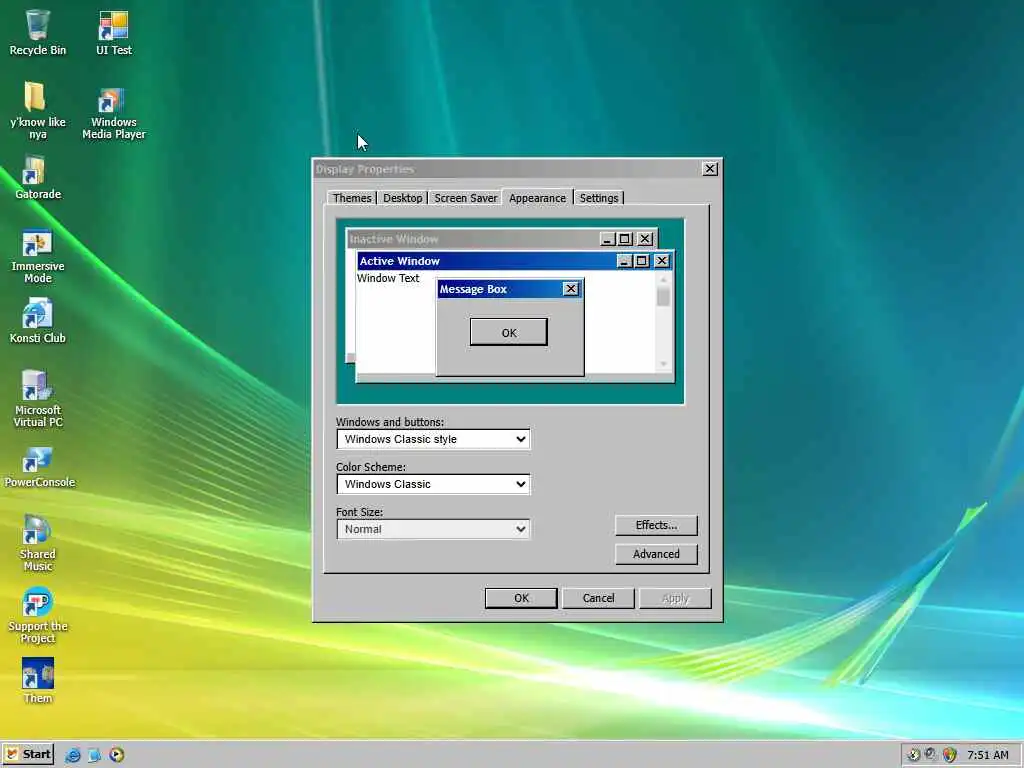Screen dimensions: 1024x768
Task: Open the Shared Music shortcut
Action: pos(37,543)
